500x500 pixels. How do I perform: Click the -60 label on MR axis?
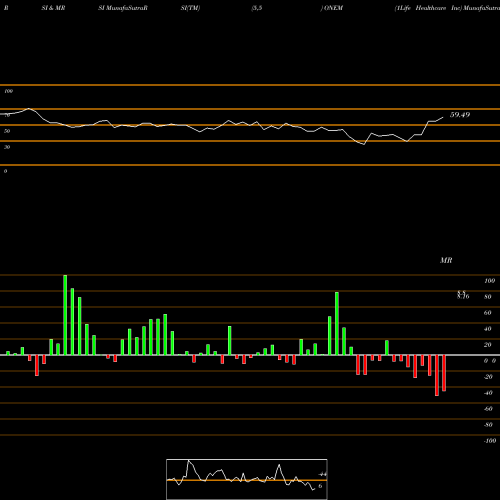click(x=488, y=409)
